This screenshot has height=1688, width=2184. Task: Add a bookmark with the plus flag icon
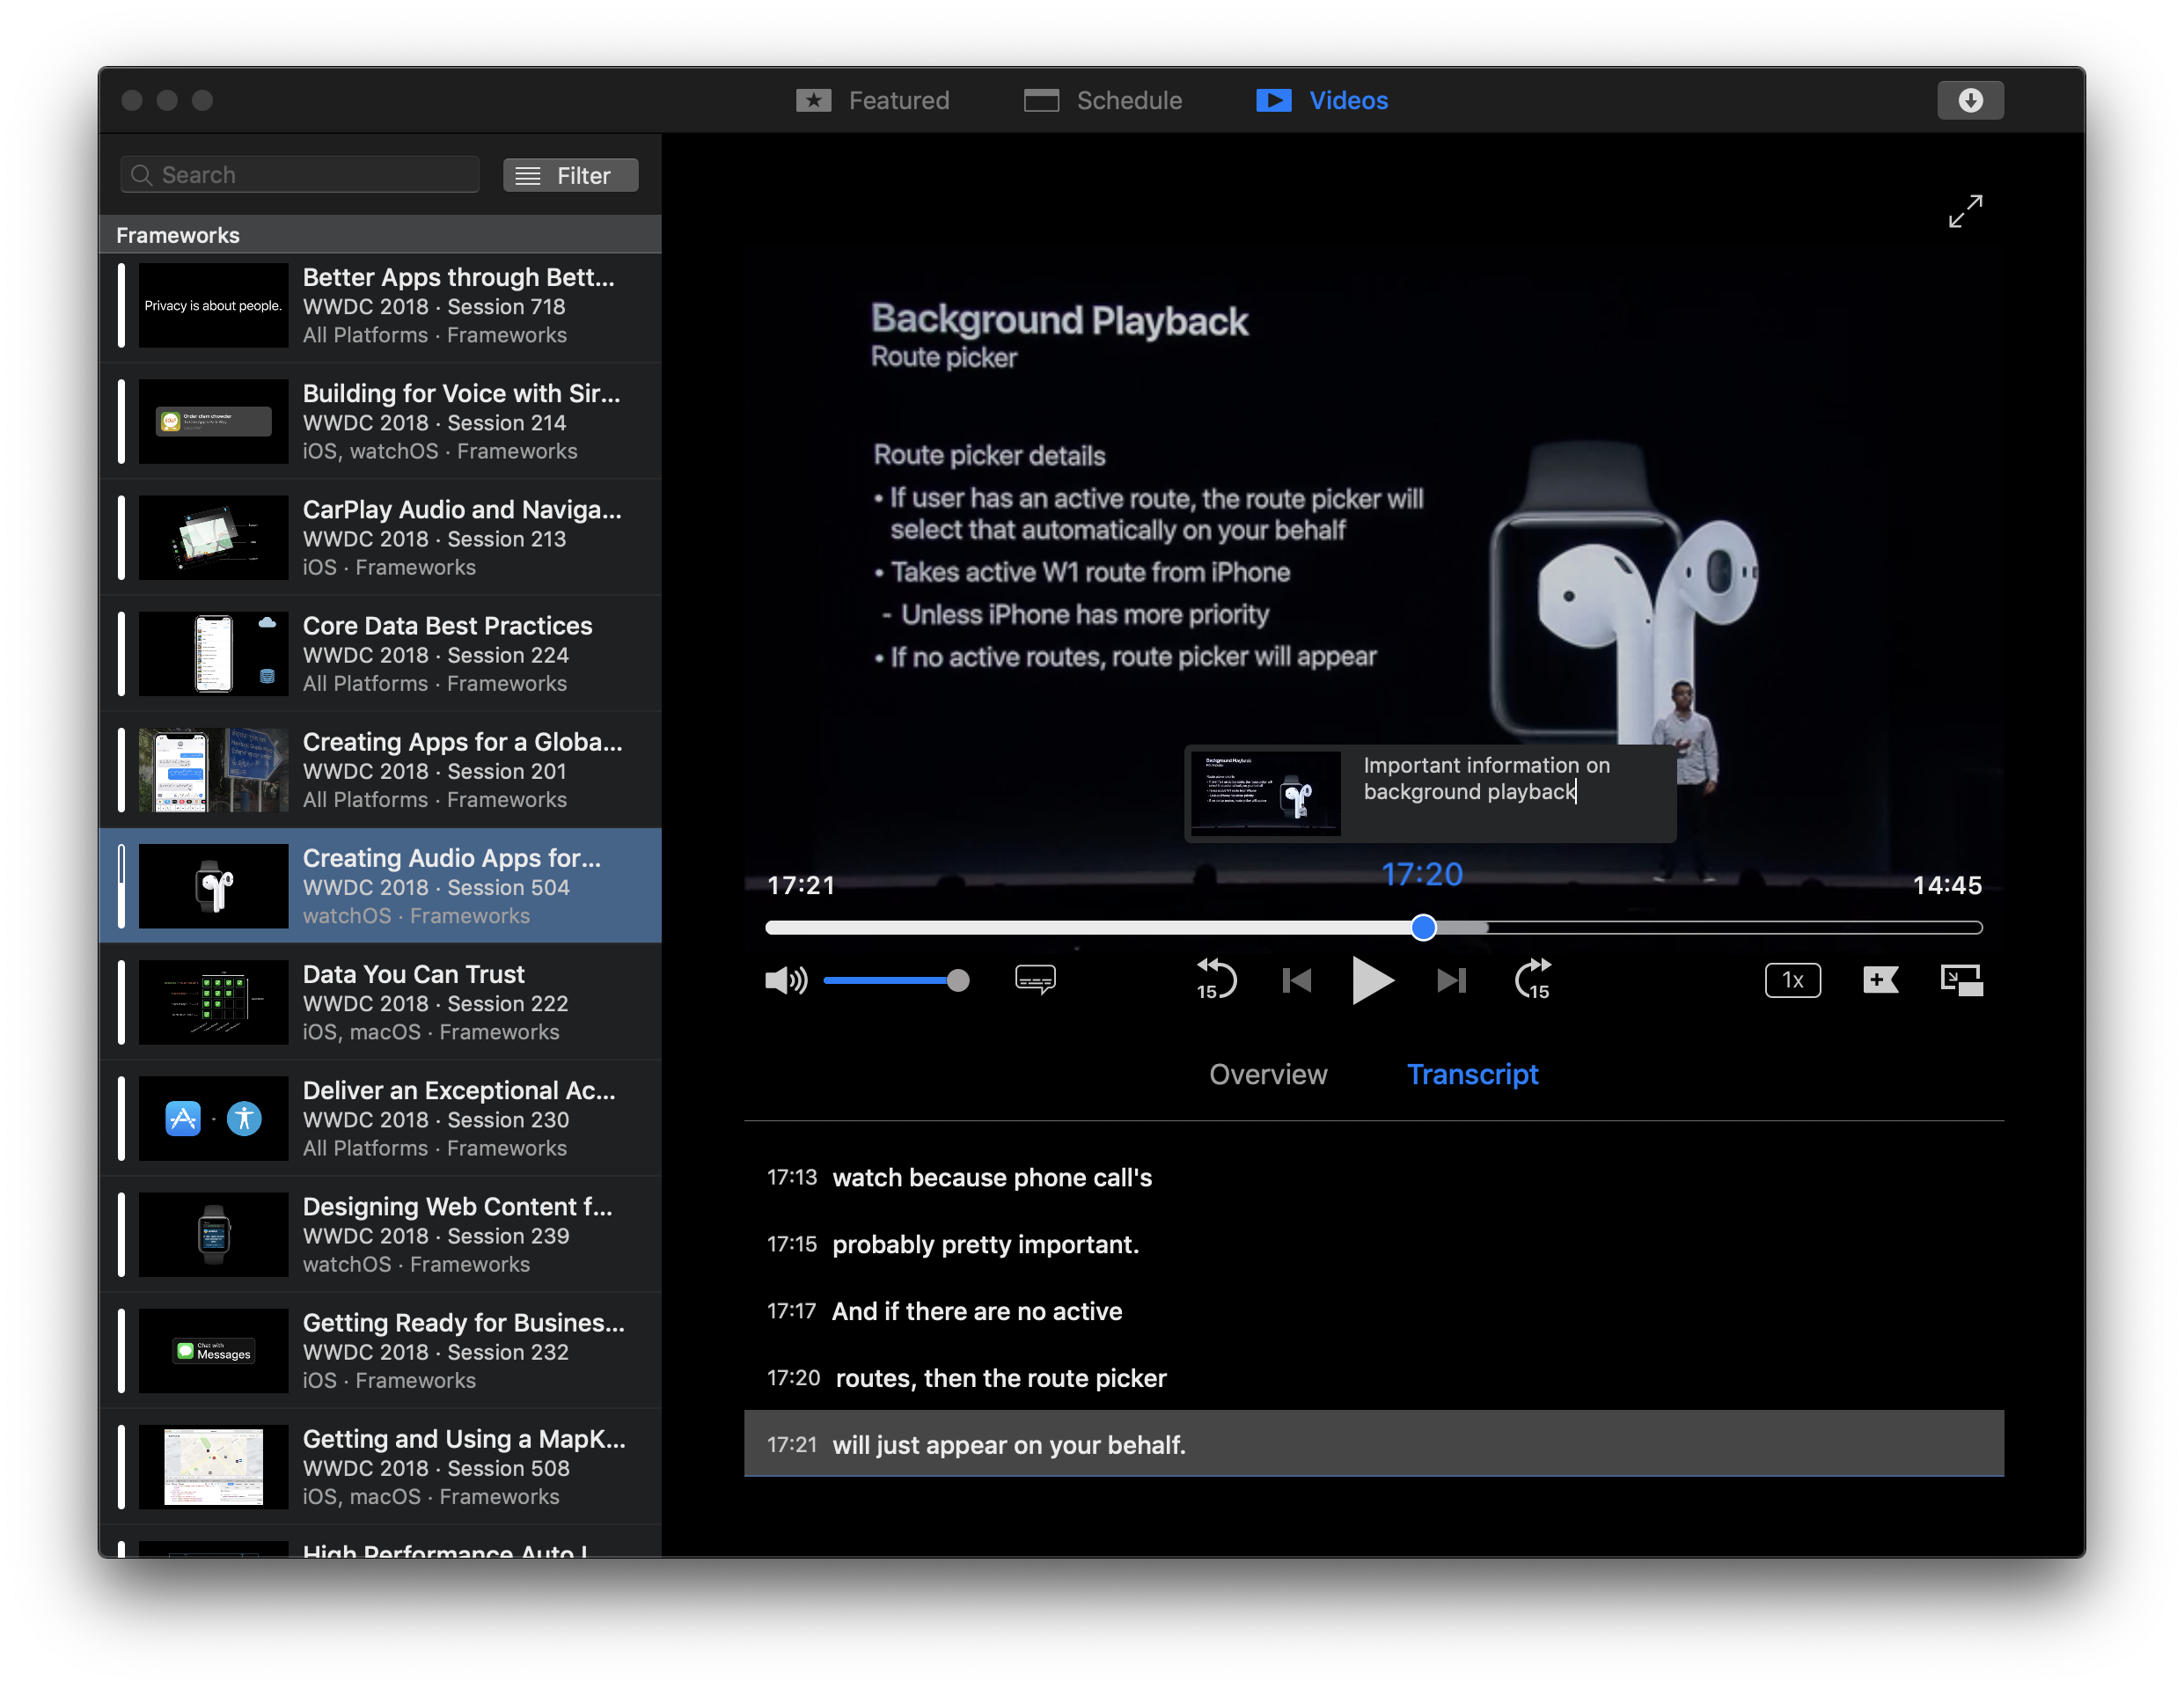[1880, 979]
